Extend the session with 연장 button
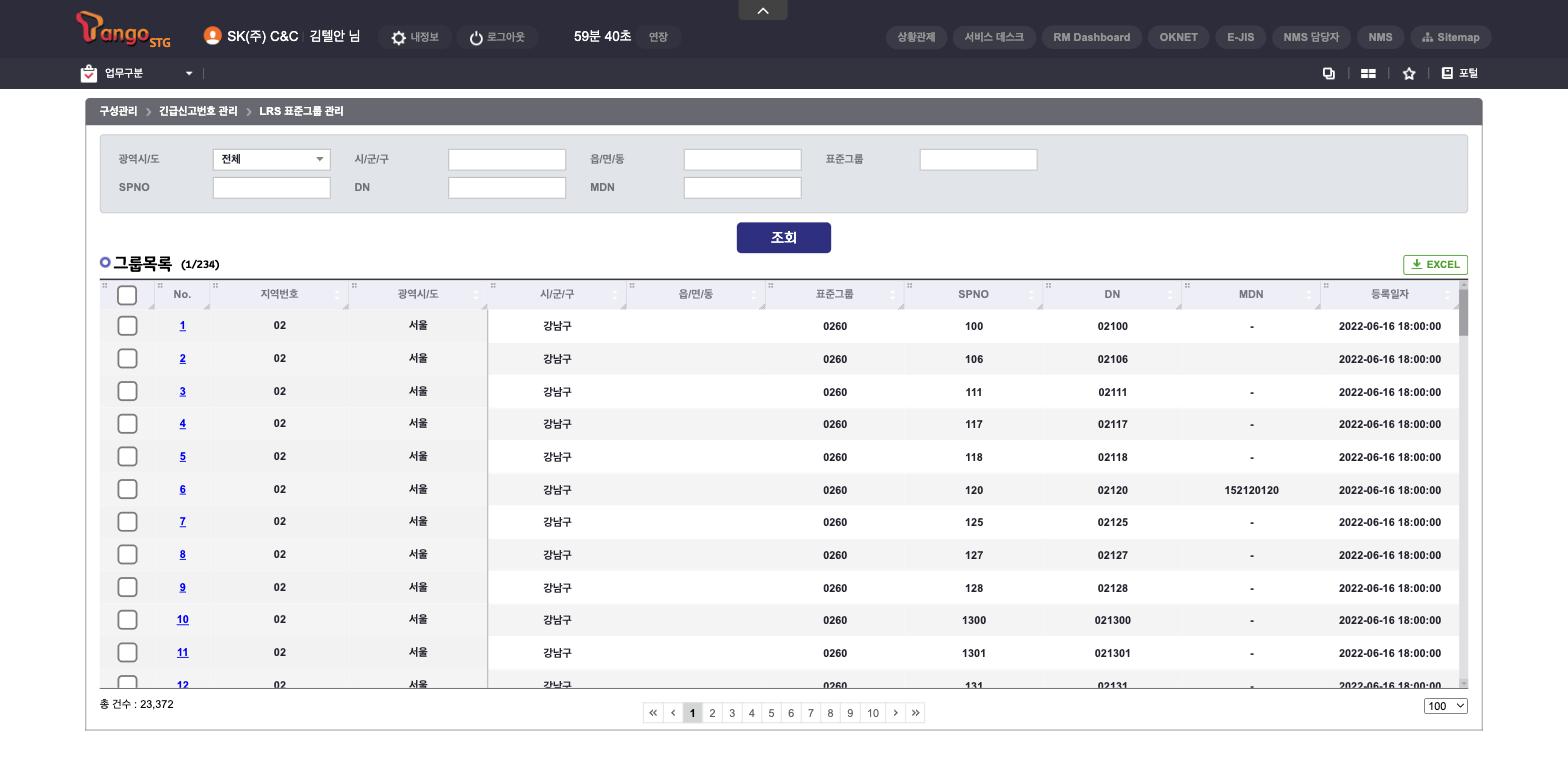 (658, 37)
